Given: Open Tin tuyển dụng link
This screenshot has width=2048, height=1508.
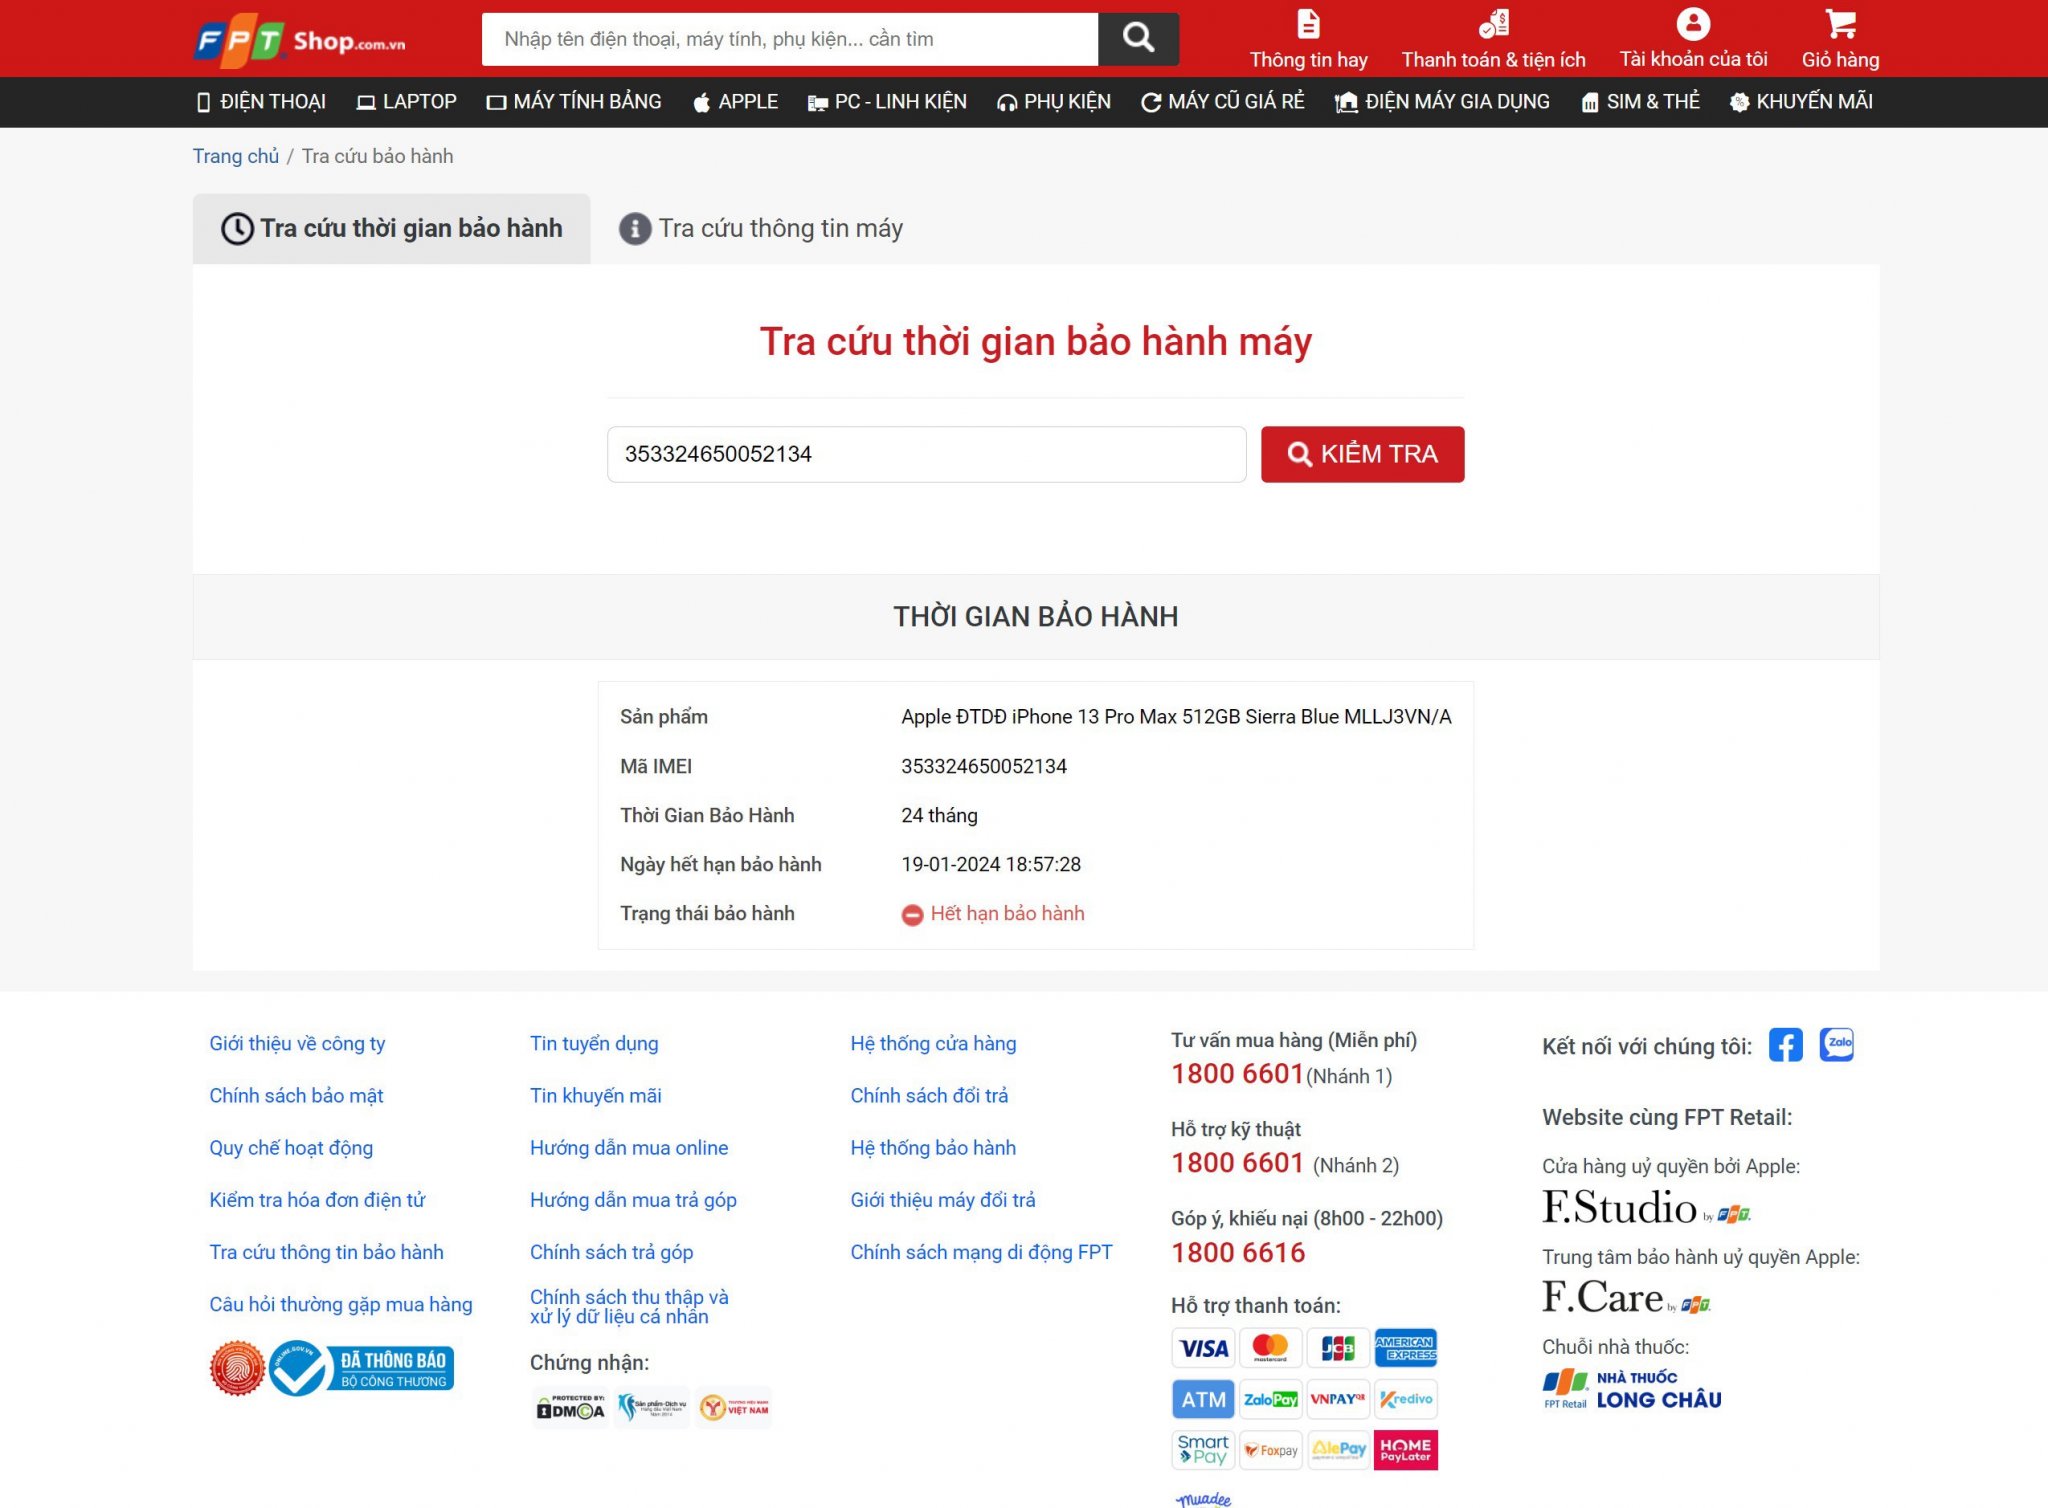Looking at the screenshot, I should 594,1044.
